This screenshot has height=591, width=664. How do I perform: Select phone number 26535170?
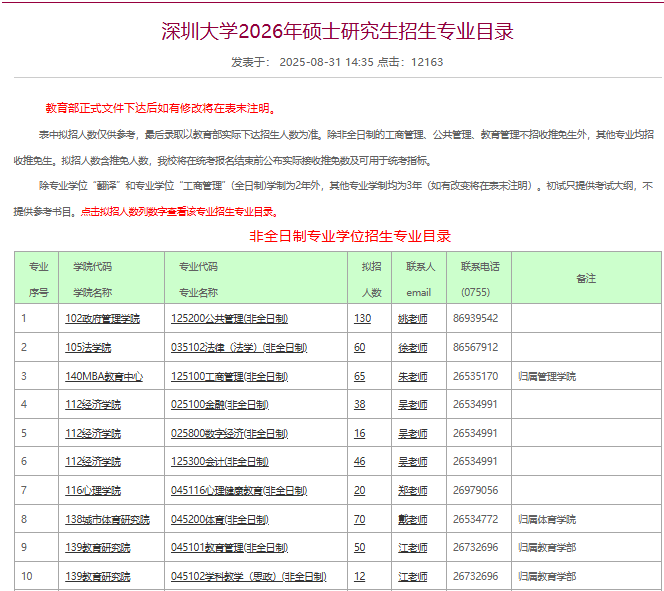coord(476,376)
